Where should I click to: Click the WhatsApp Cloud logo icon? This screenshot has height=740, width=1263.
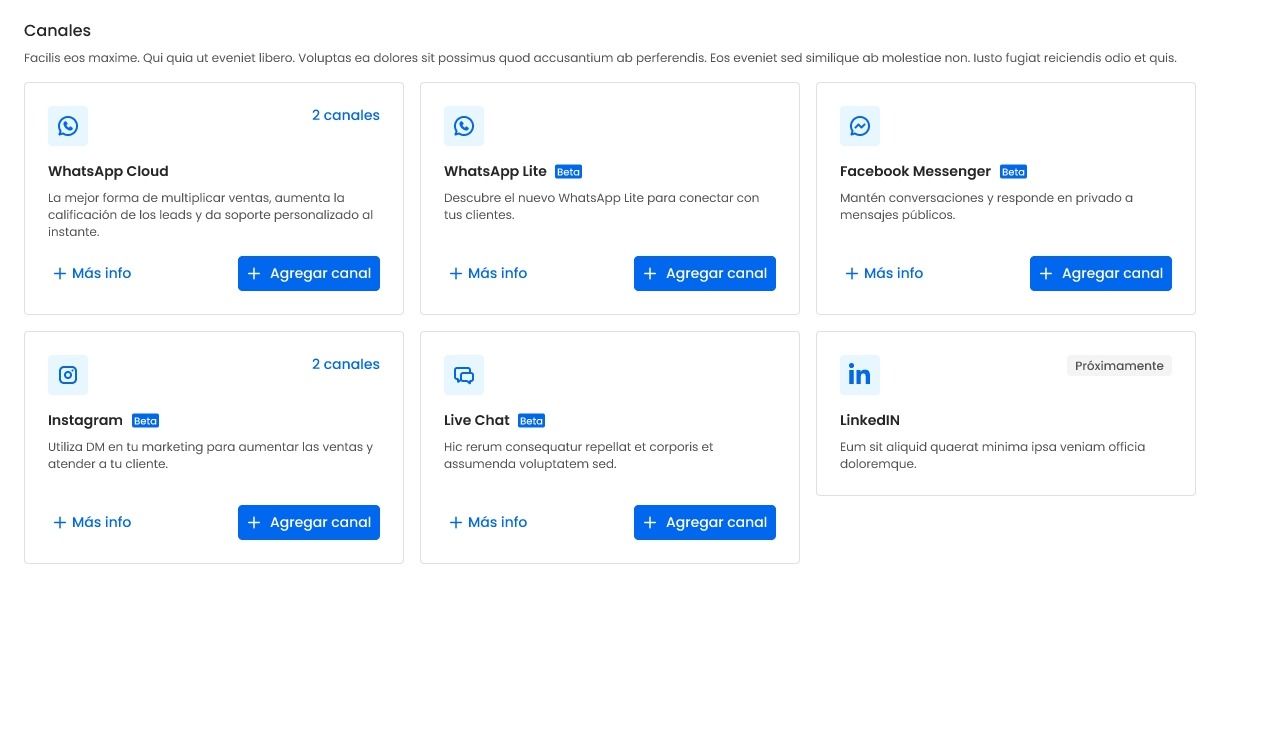pos(68,126)
